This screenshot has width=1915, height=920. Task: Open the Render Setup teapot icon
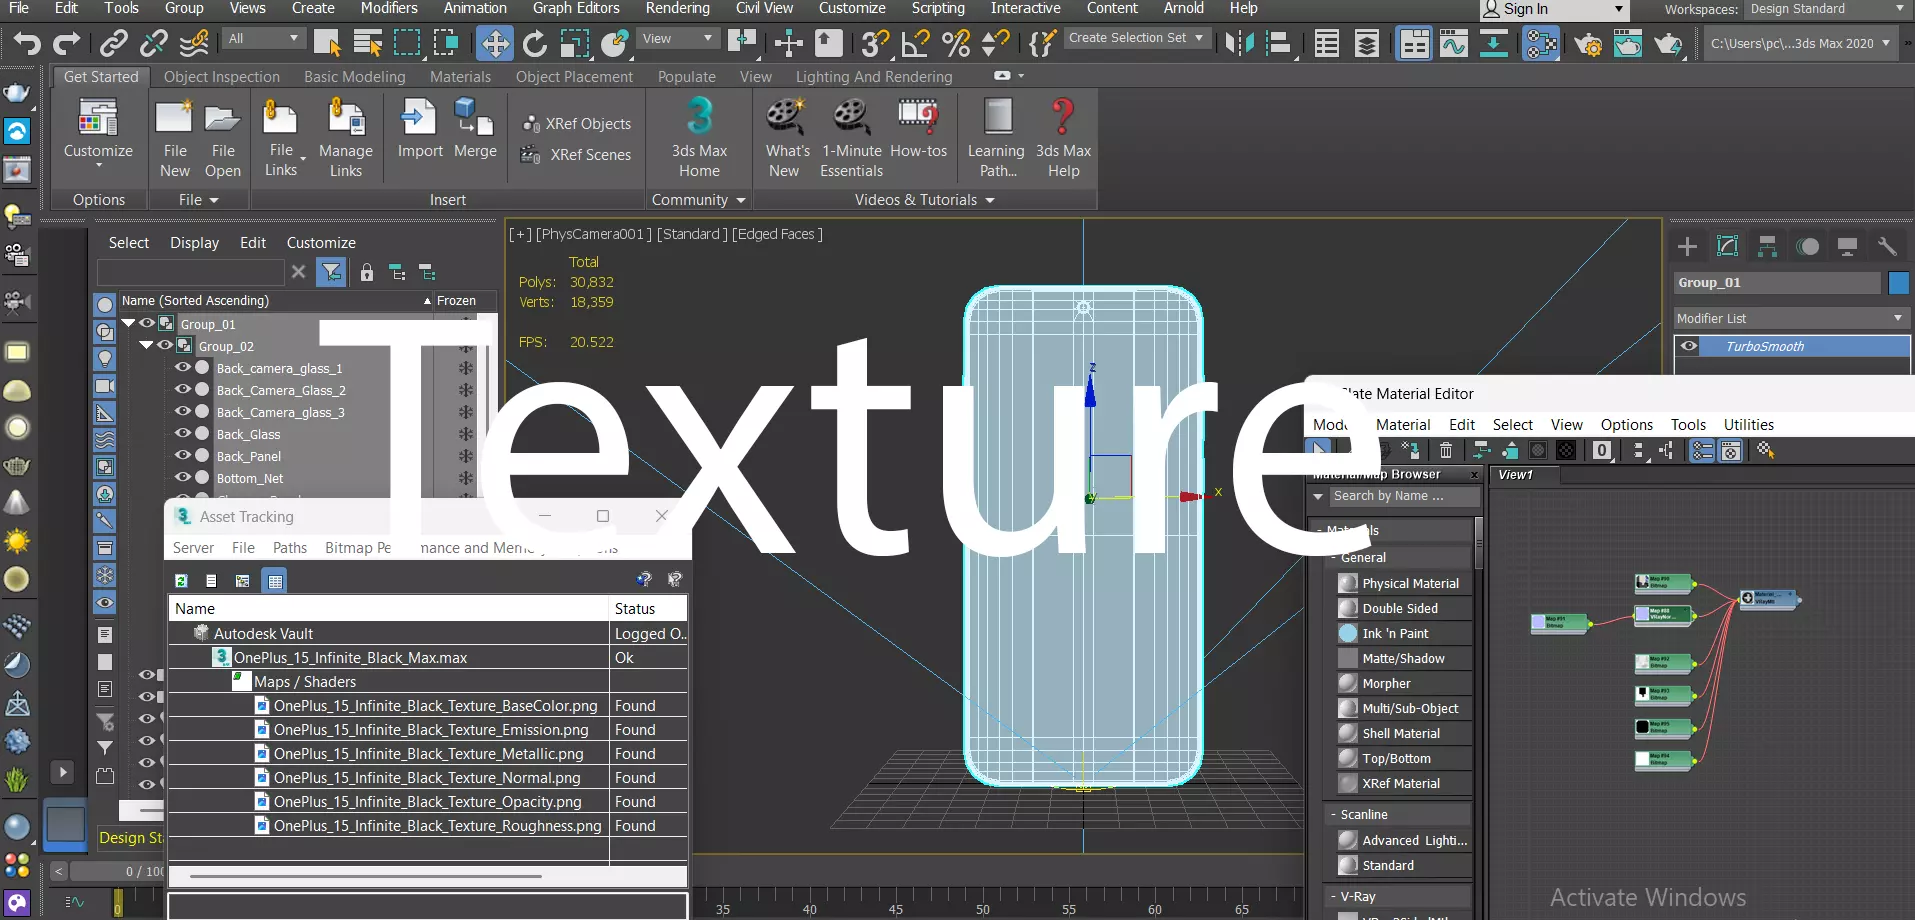tap(1587, 43)
